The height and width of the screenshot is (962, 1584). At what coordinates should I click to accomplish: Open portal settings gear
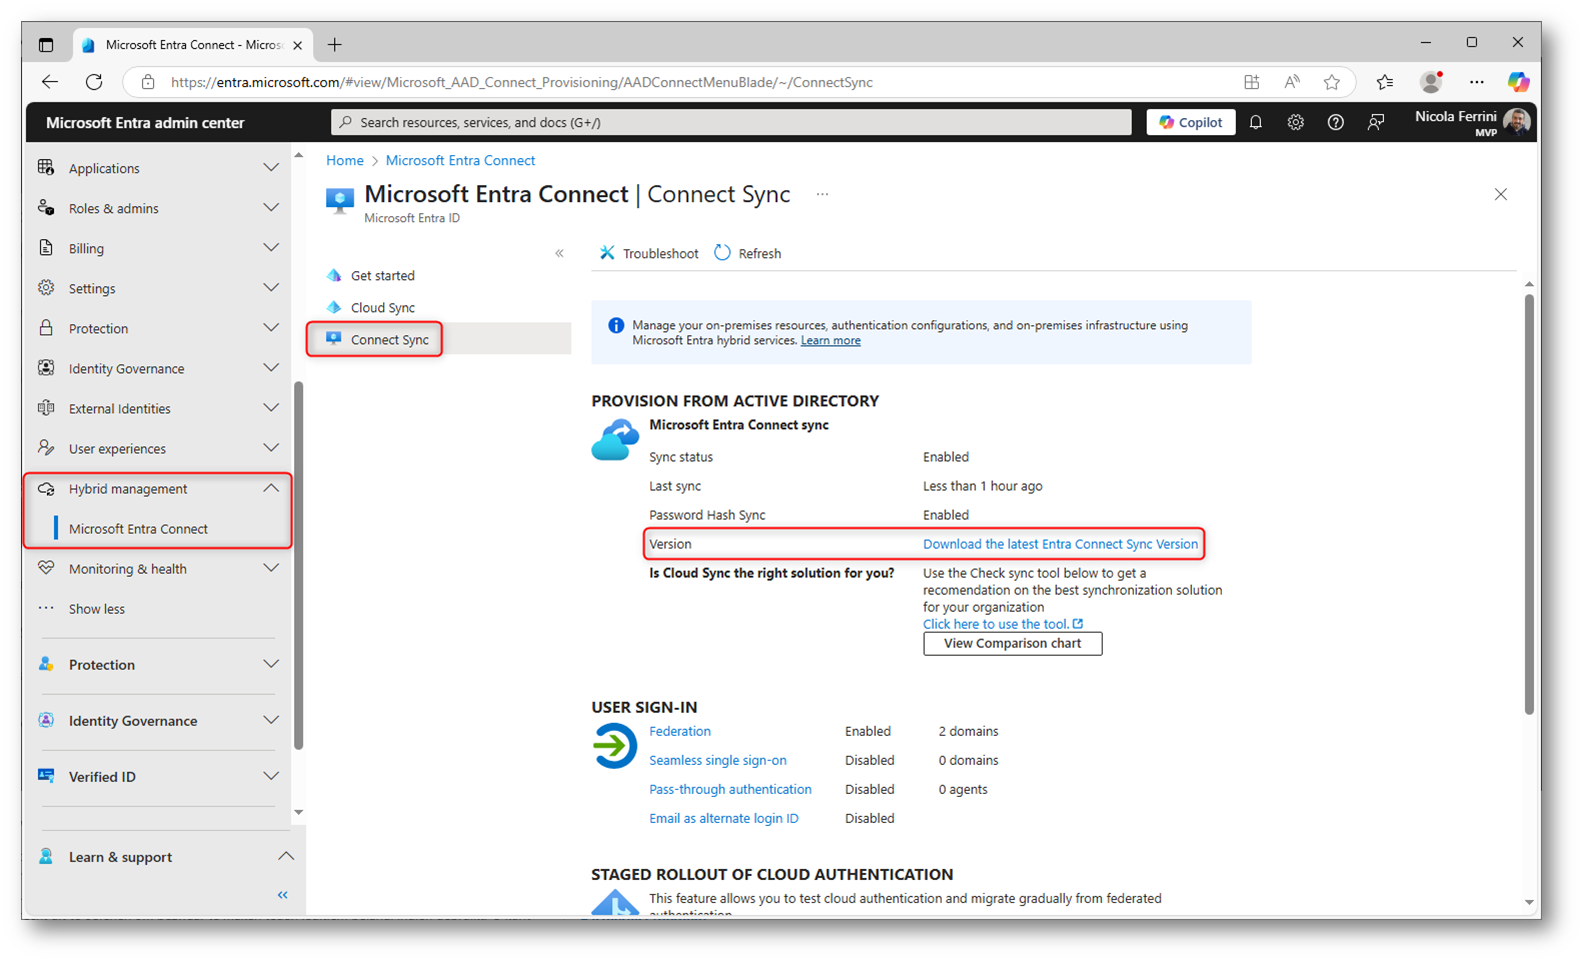1295,122
